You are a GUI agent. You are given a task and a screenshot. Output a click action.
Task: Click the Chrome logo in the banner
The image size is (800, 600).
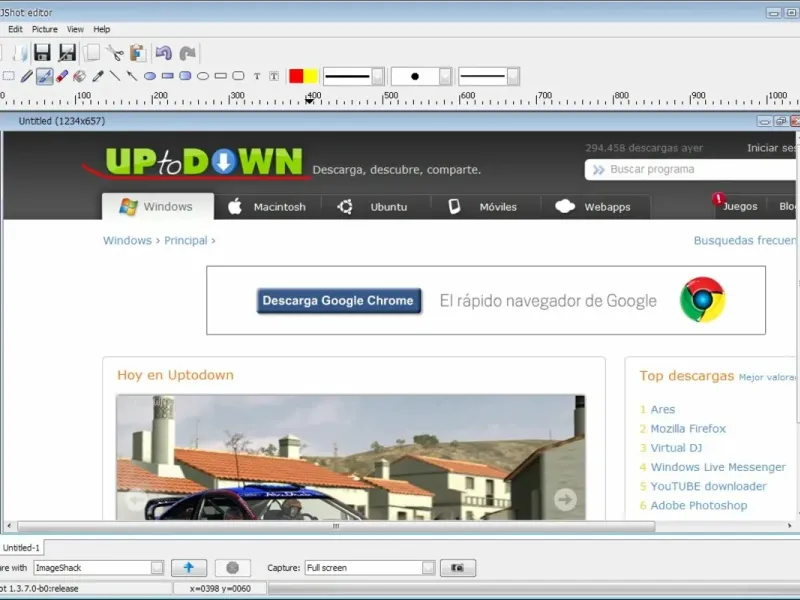click(x=703, y=300)
